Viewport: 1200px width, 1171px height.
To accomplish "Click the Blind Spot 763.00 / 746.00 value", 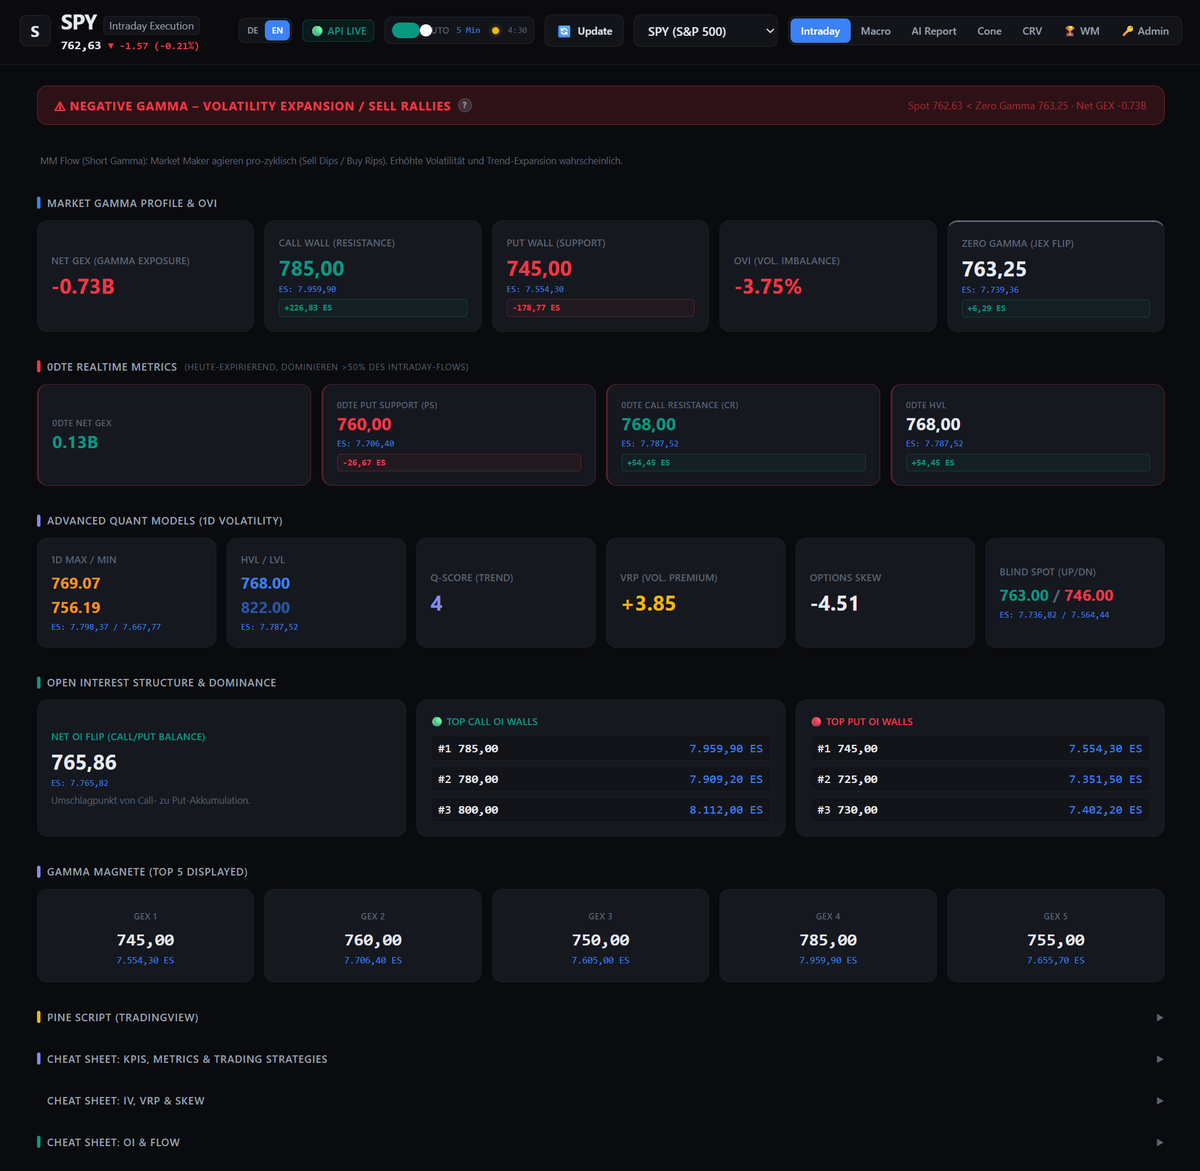I will point(1056,595).
